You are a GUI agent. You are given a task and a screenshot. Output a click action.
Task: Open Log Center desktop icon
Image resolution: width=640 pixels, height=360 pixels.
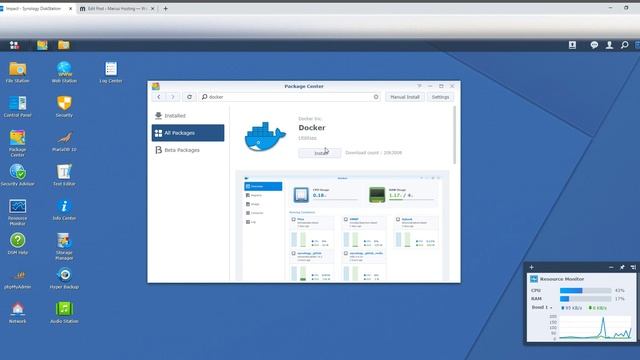pos(111,73)
